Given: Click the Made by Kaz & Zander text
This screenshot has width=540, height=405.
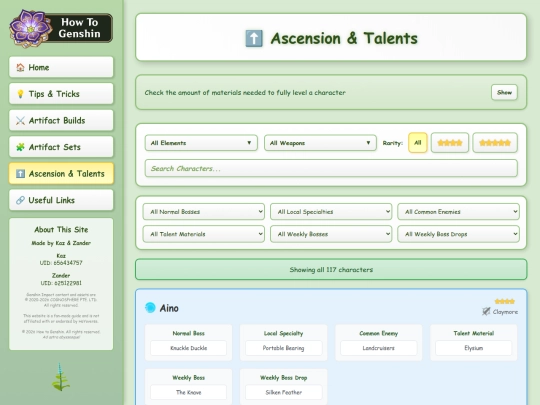Looking at the screenshot, I should (61, 243).
